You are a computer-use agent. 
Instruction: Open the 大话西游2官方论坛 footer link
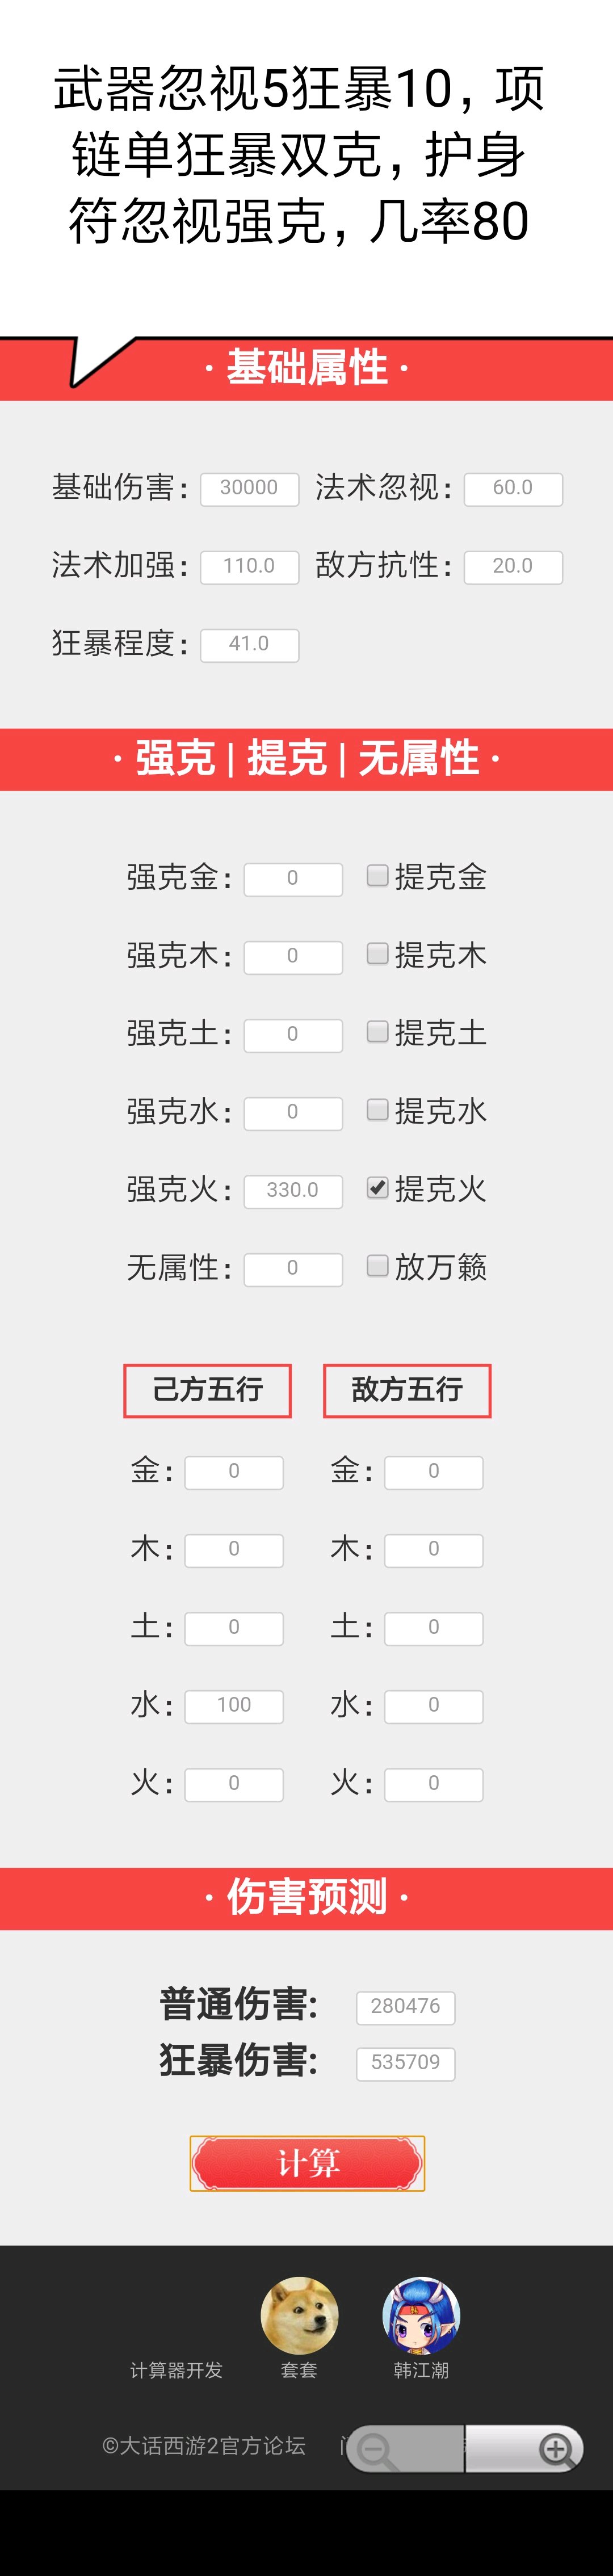click(x=204, y=2446)
